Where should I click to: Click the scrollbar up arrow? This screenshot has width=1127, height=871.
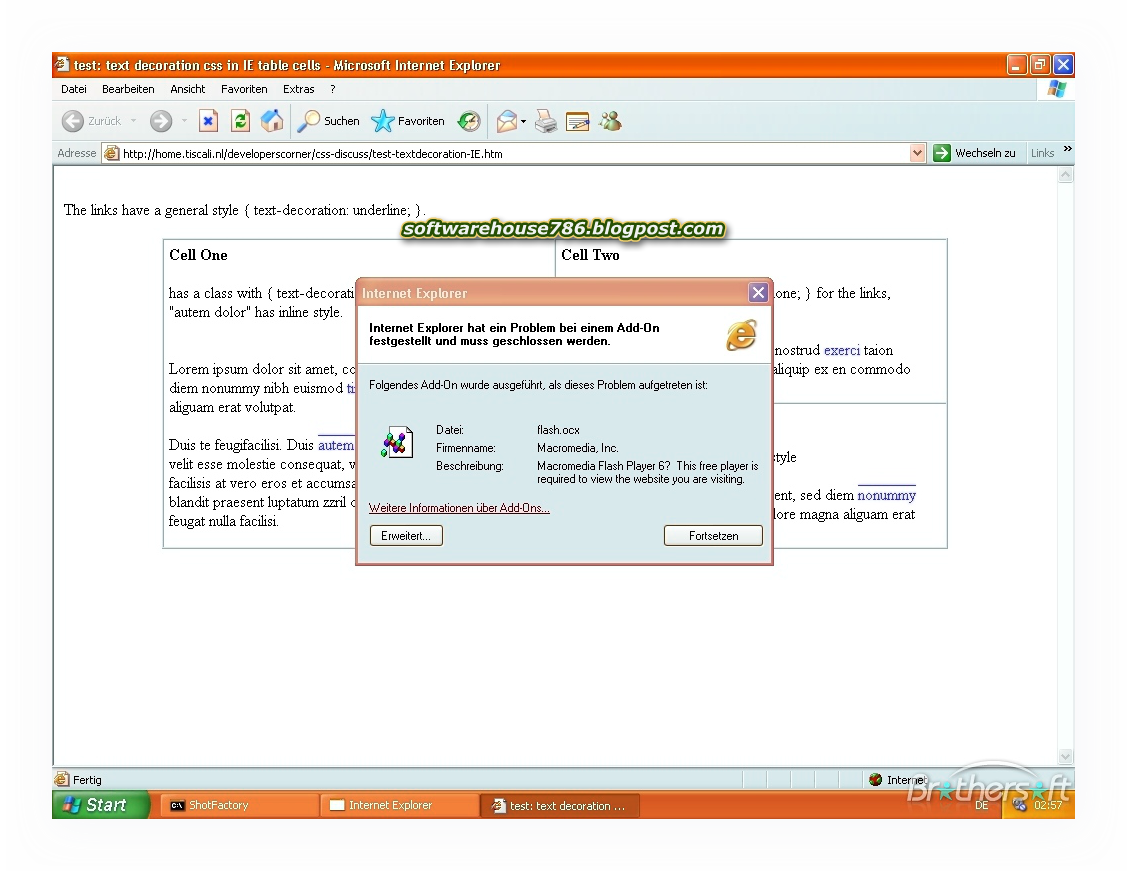1066,175
